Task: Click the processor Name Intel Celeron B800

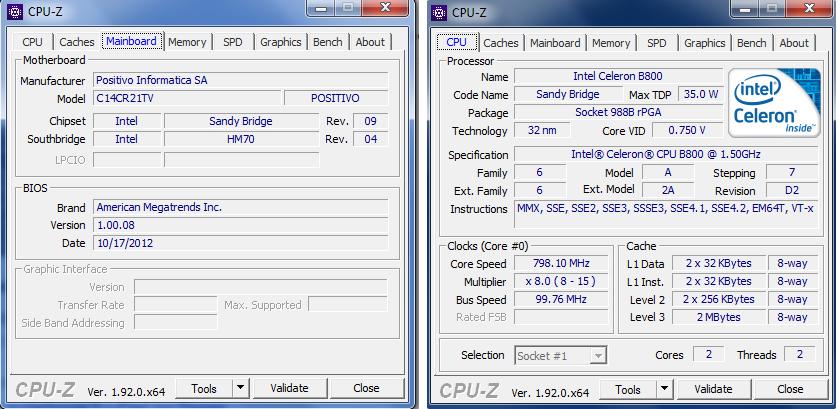Action: [x=618, y=76]
